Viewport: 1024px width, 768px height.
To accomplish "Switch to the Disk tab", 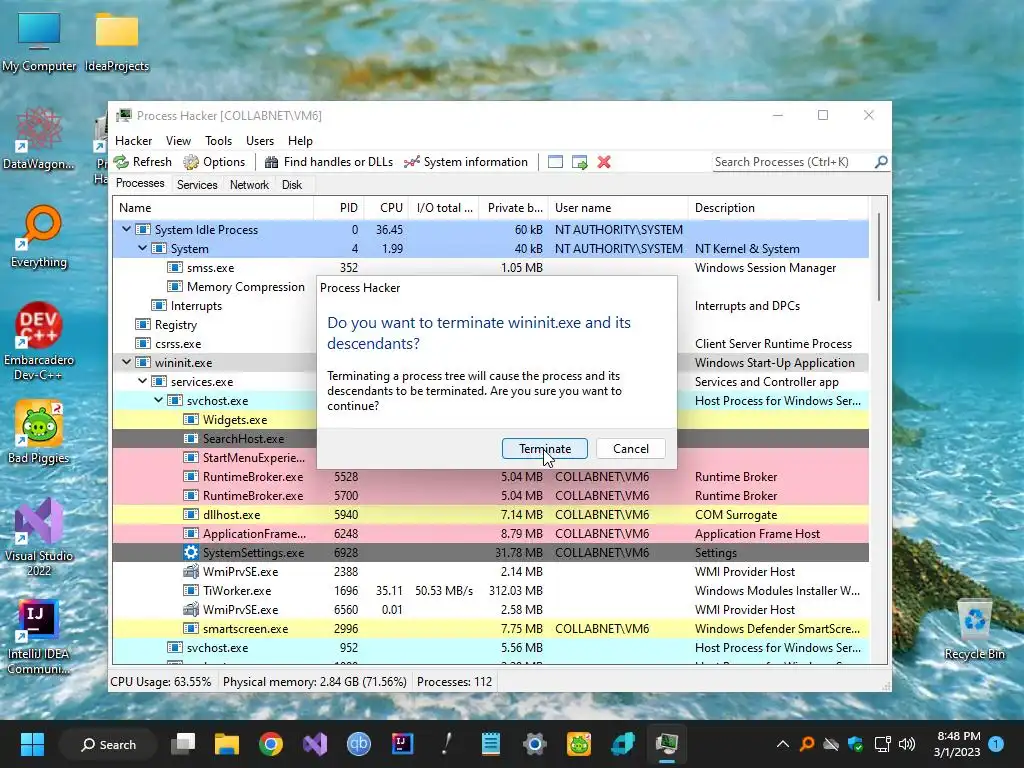I will pyautogui.click(x=292, y=185).
